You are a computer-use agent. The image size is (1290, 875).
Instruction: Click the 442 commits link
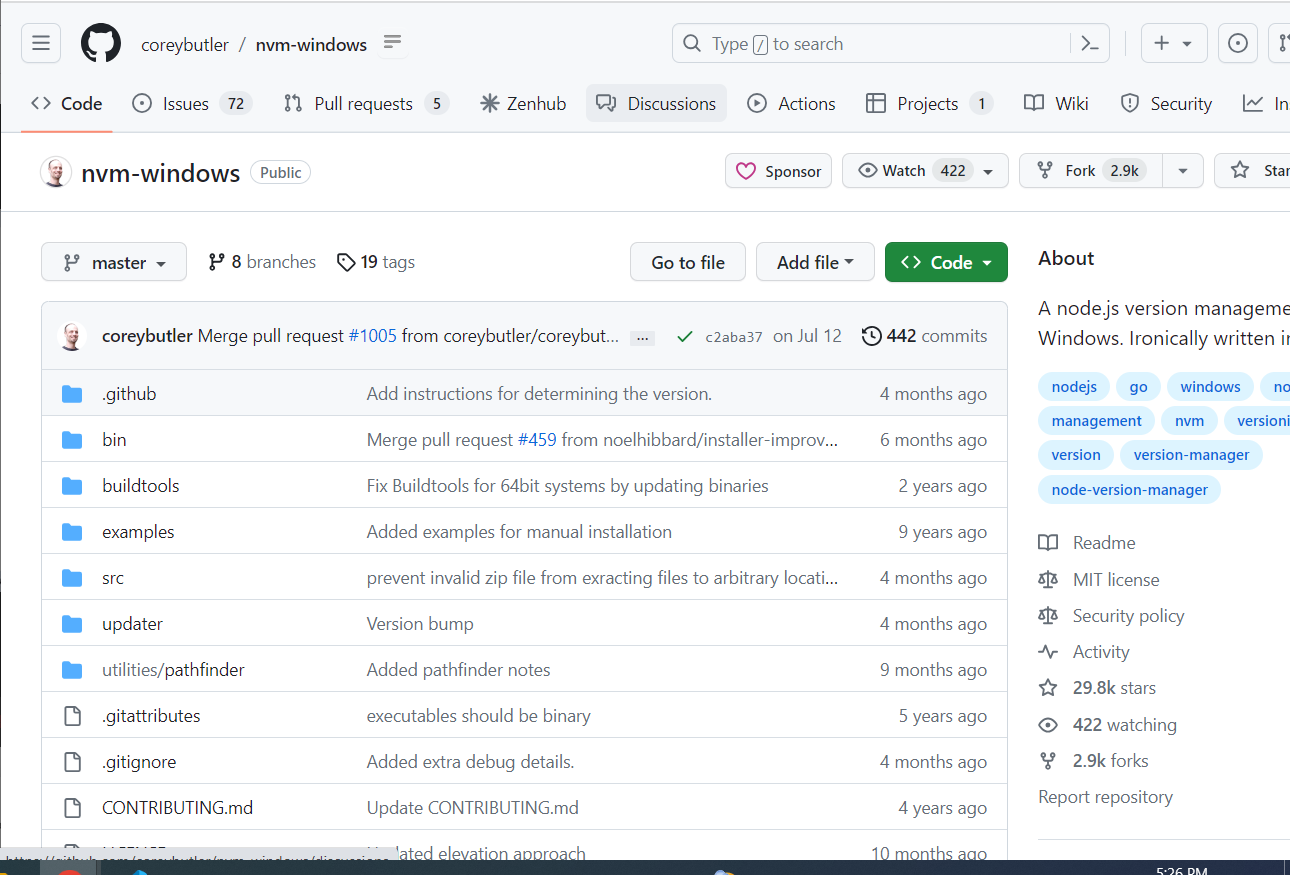(924, 336)
